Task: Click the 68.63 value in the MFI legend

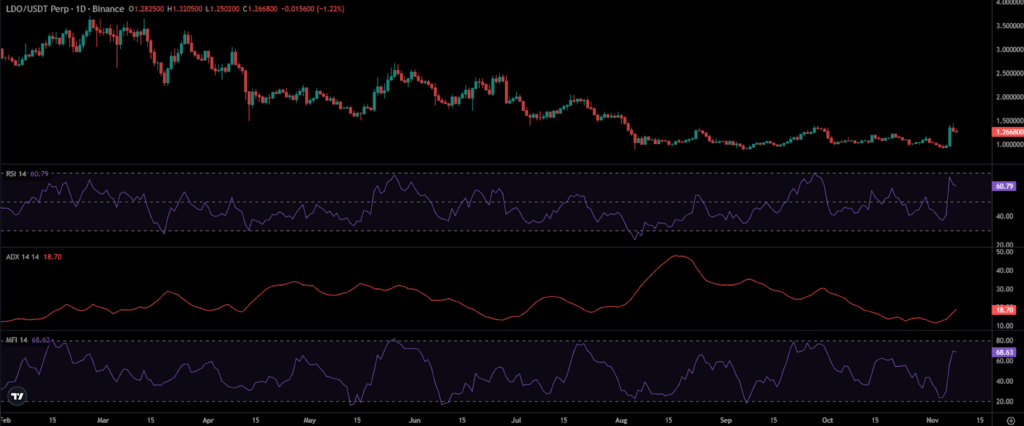Action: [40, 340]
